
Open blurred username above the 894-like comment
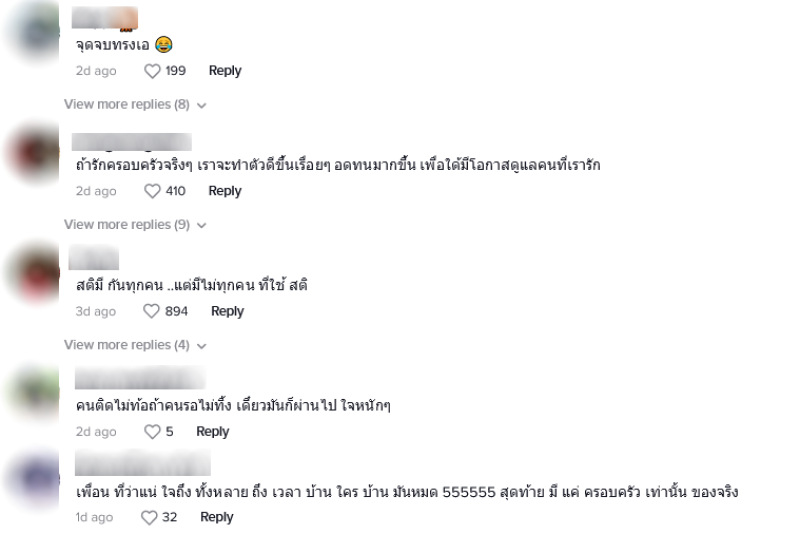tap(94, 258)
